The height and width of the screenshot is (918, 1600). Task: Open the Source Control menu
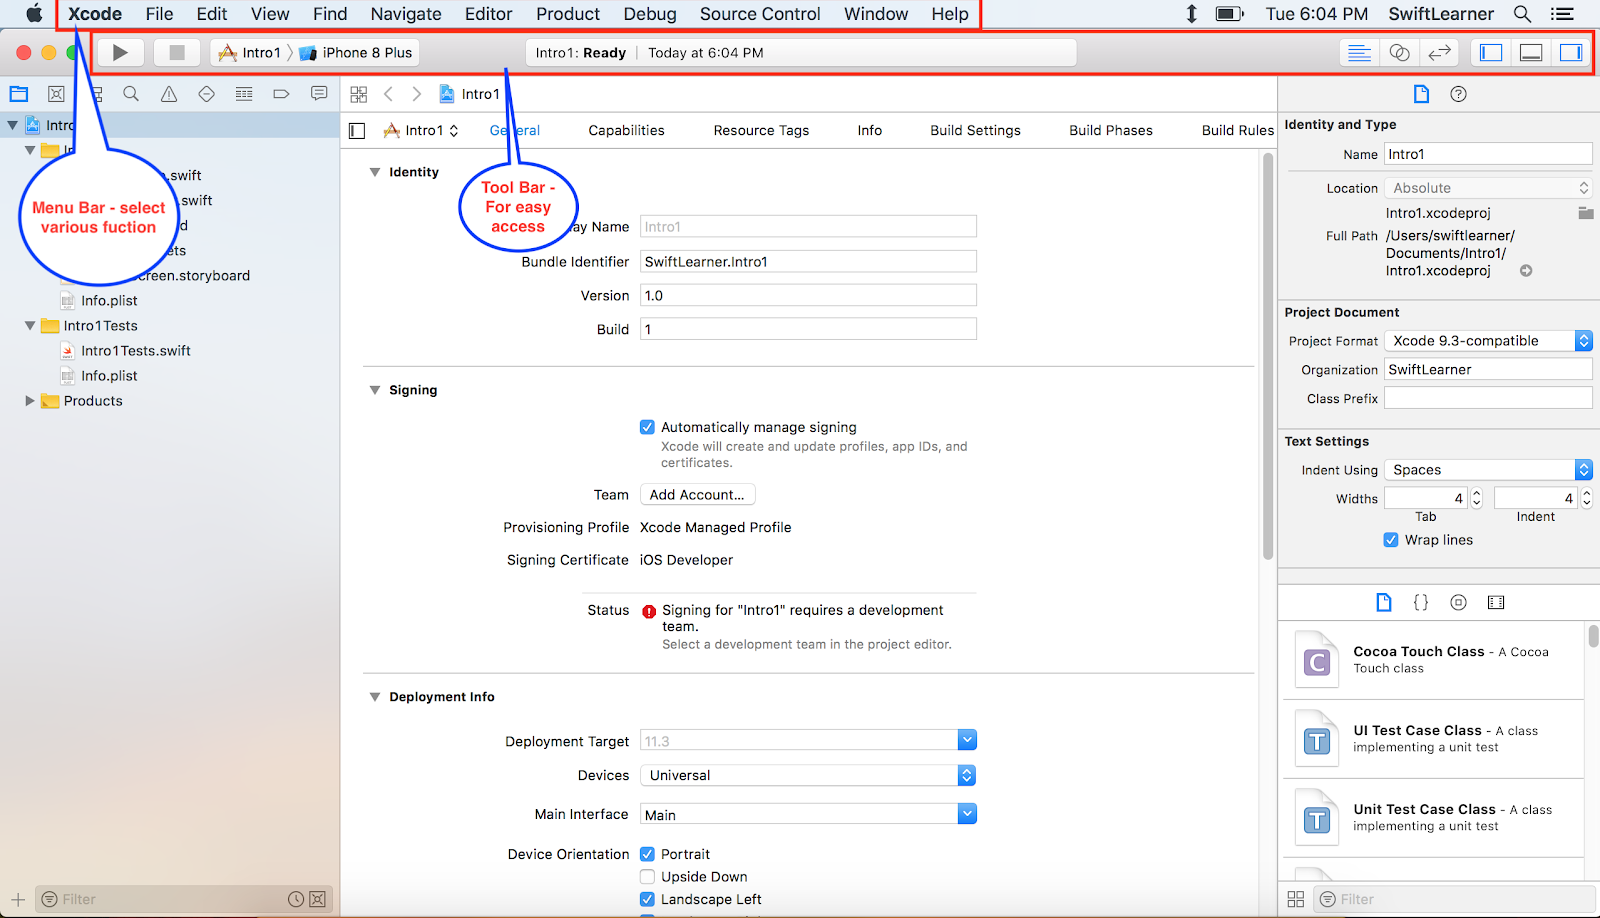point(760,14)
